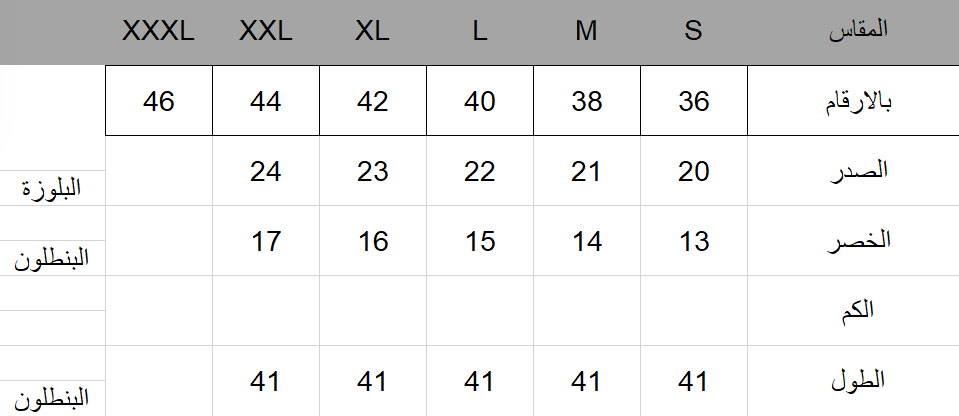Click the 41 cell under the S column
This screenshot has width=959, height=416.
tap(693, 381)
